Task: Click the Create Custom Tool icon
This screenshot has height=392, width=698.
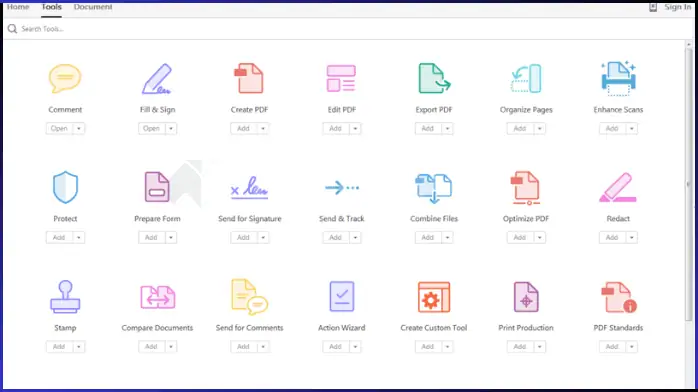Action: tap(434, 297)
